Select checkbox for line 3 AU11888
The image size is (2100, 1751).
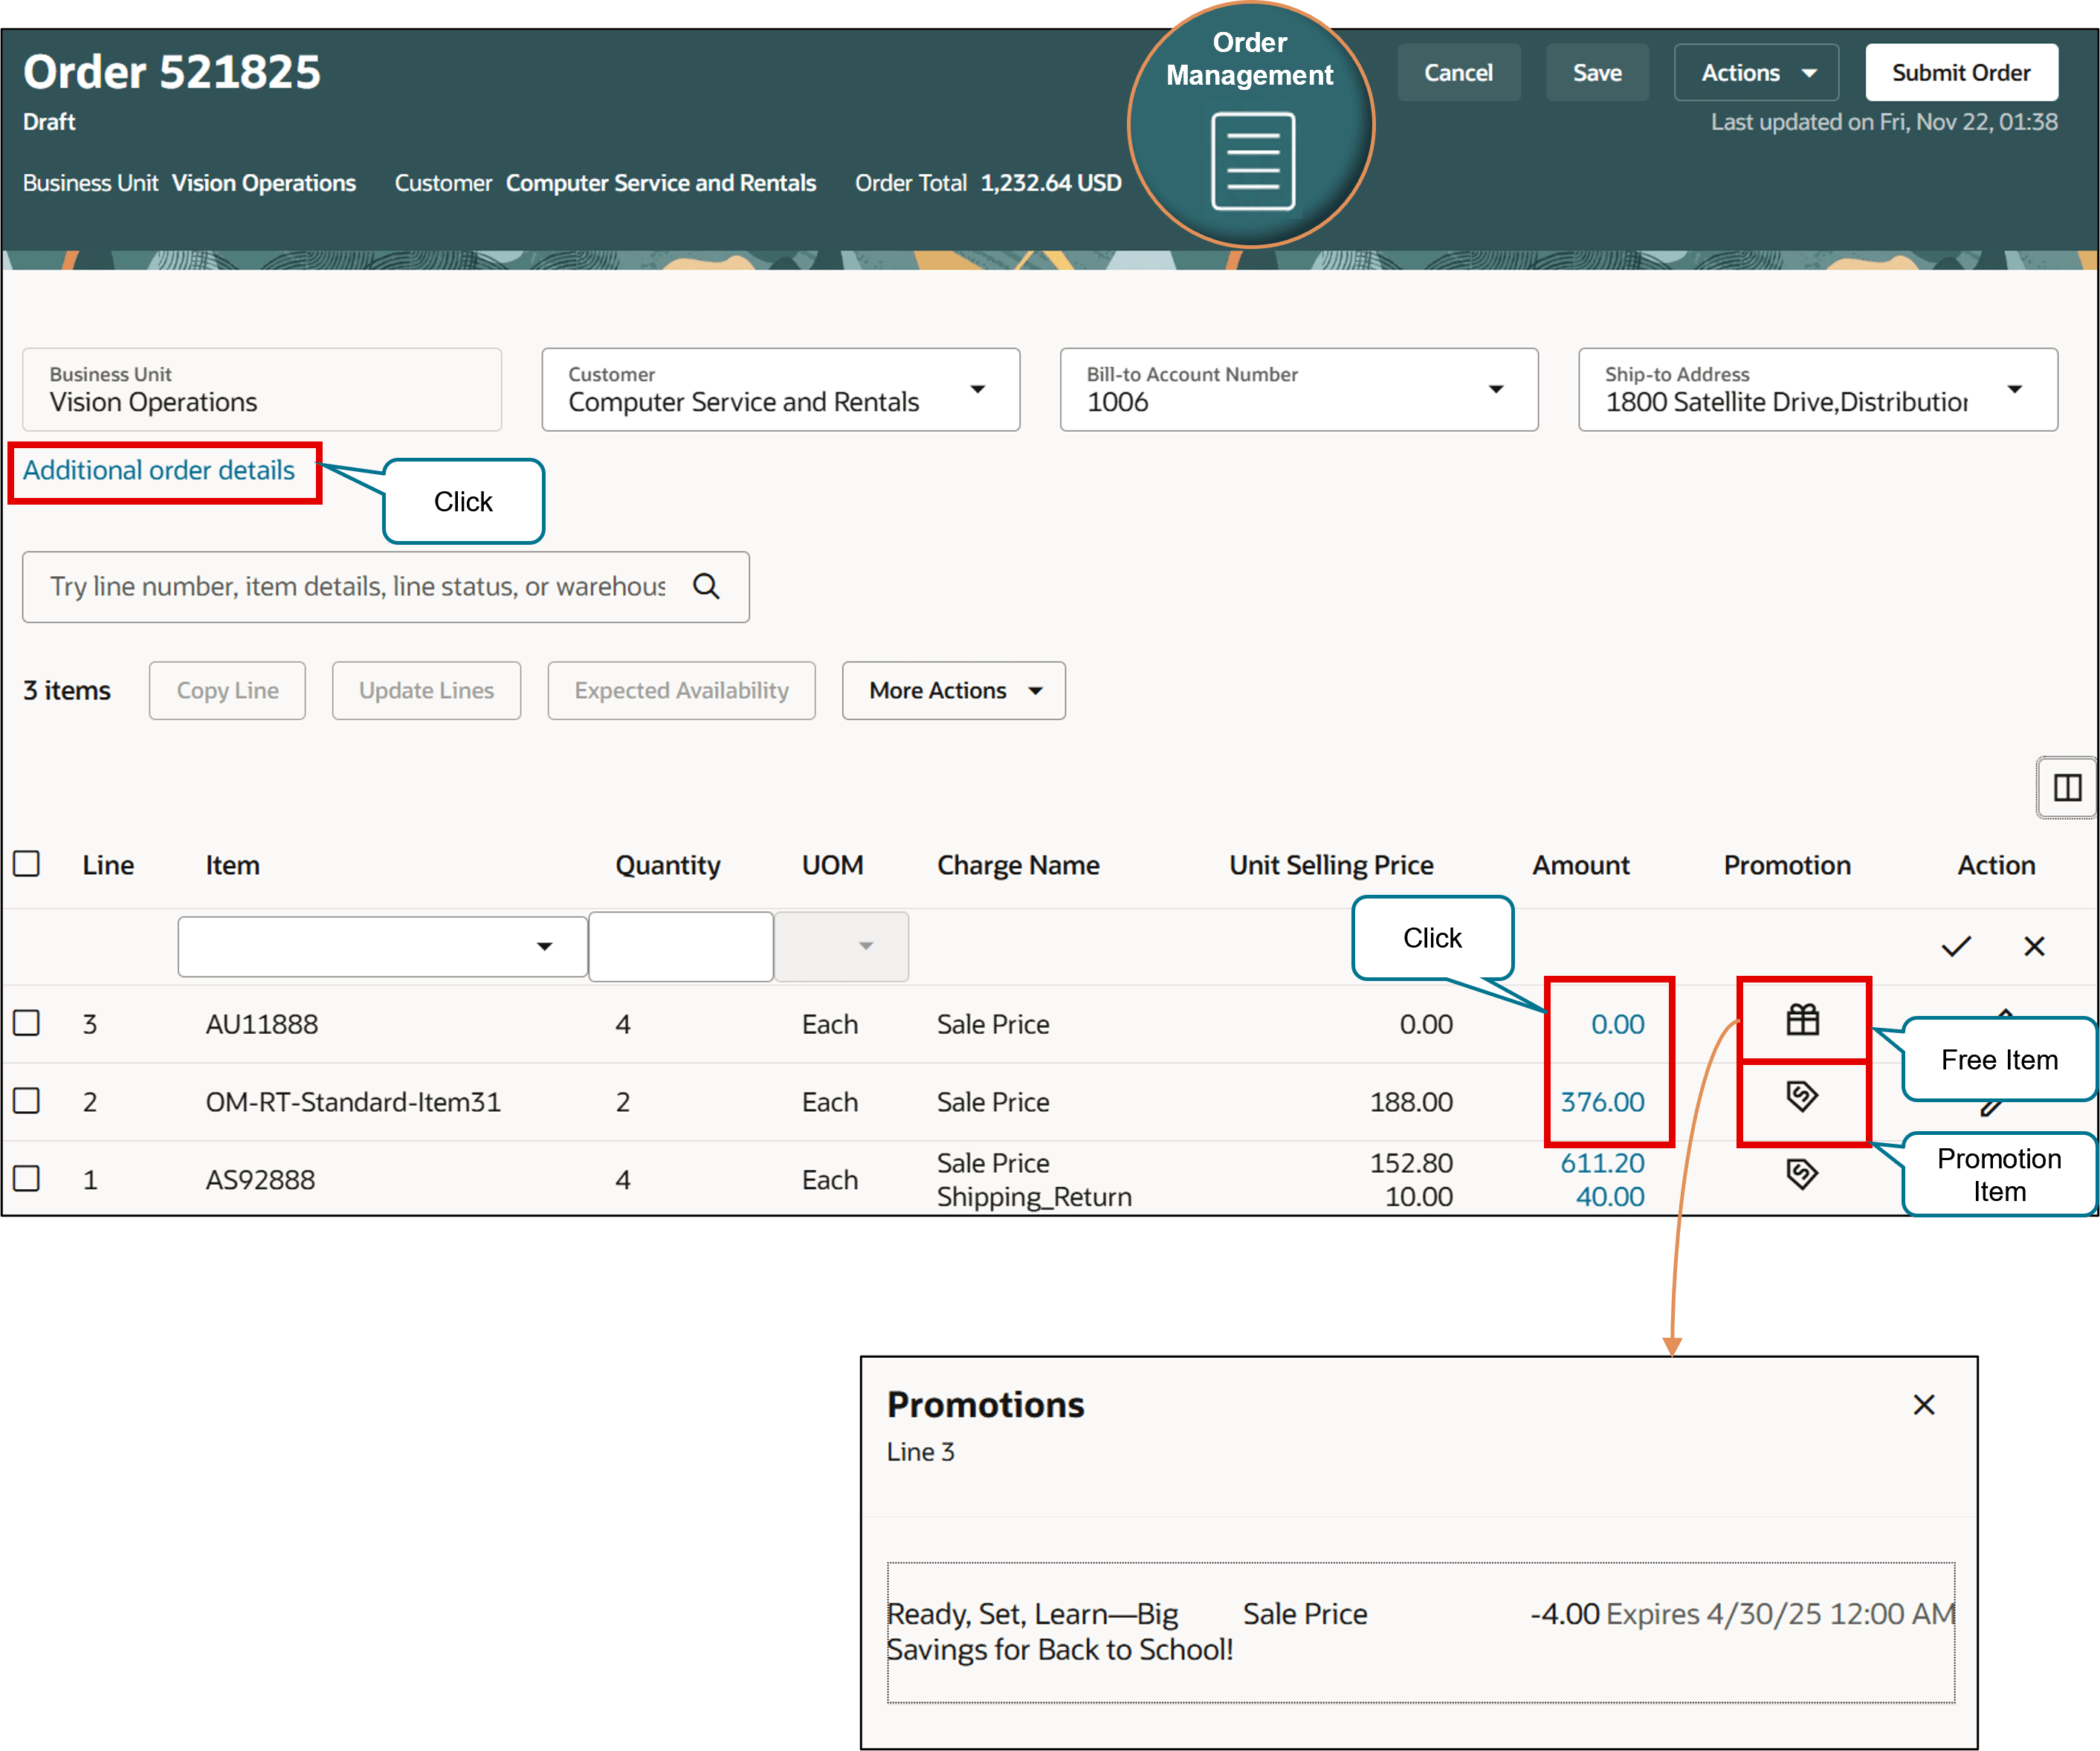point(27,1023)
